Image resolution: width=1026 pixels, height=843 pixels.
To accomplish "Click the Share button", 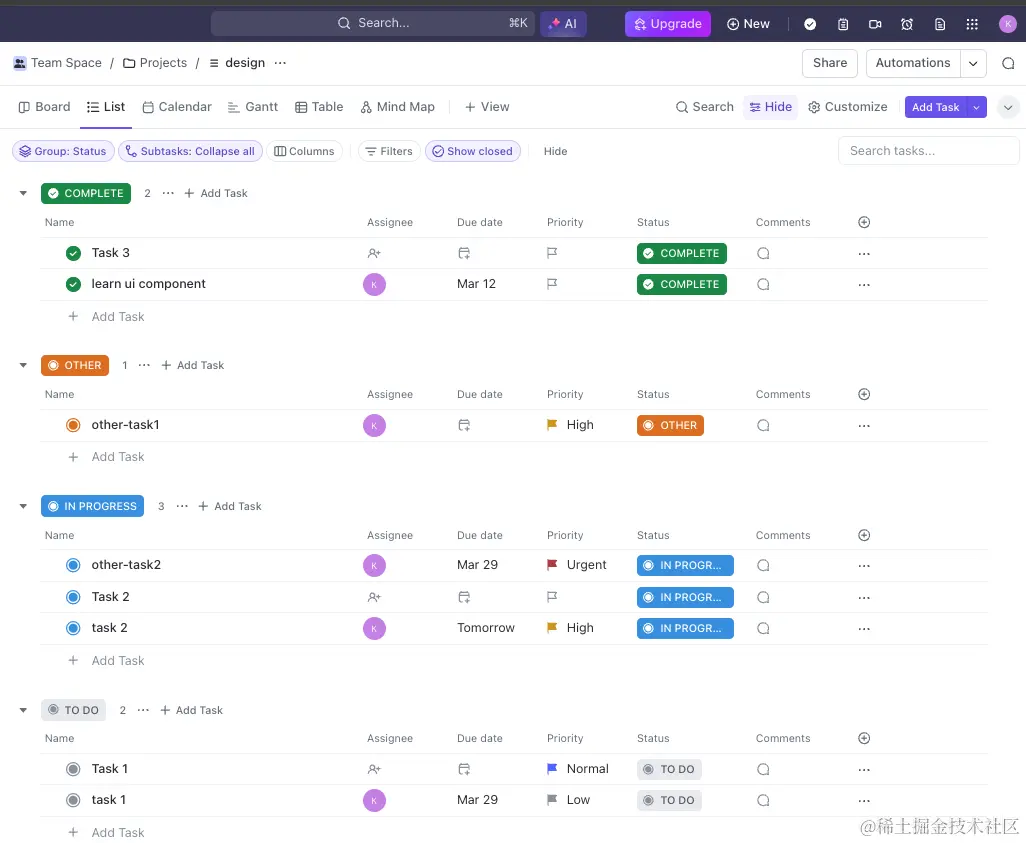I will [830, 63].
